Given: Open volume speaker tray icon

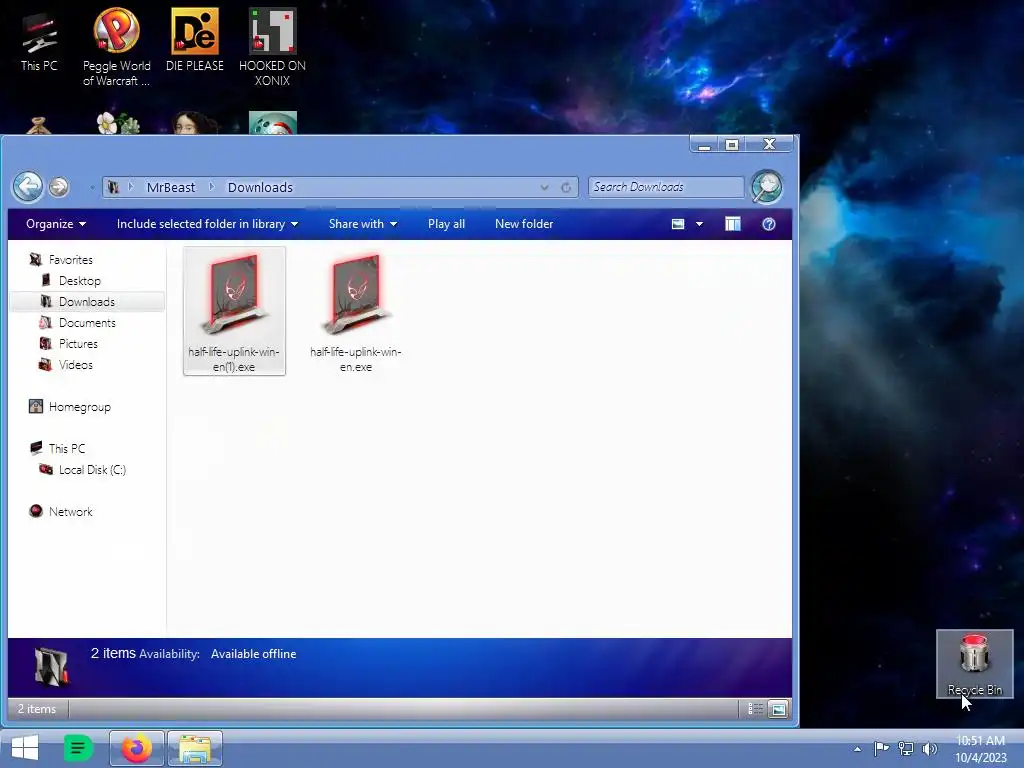Looking at the screenshot, I should [929, 748].
